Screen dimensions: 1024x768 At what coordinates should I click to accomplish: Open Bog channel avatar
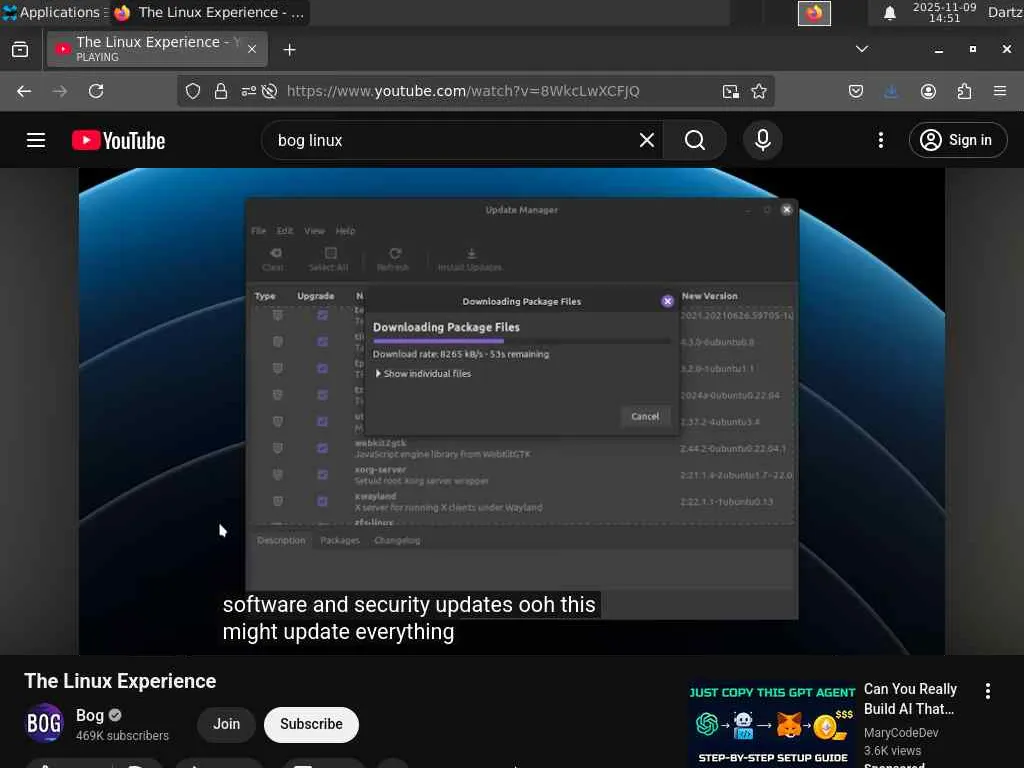tap(44, 724)
